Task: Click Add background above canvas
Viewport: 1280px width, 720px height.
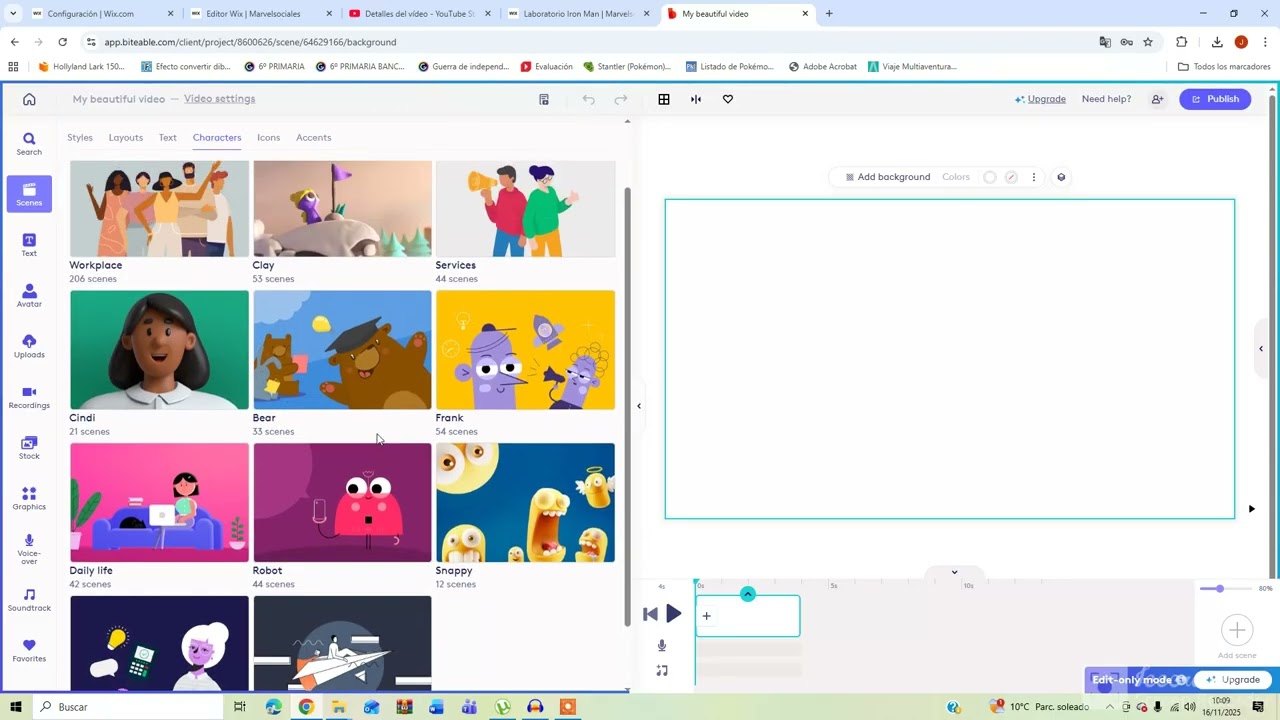Action: point(888,177)
